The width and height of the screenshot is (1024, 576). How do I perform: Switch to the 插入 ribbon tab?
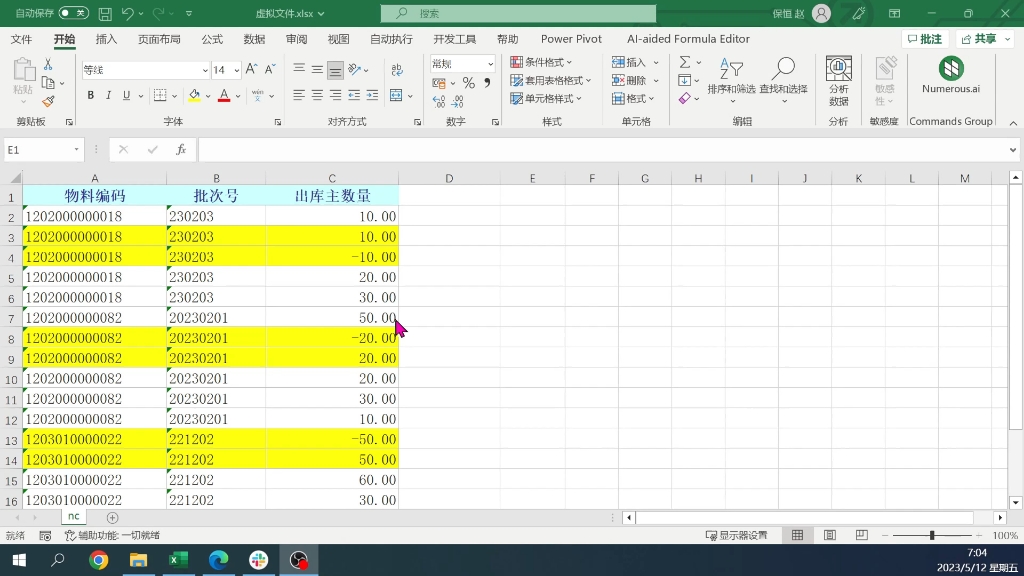[x=107, y=39]
